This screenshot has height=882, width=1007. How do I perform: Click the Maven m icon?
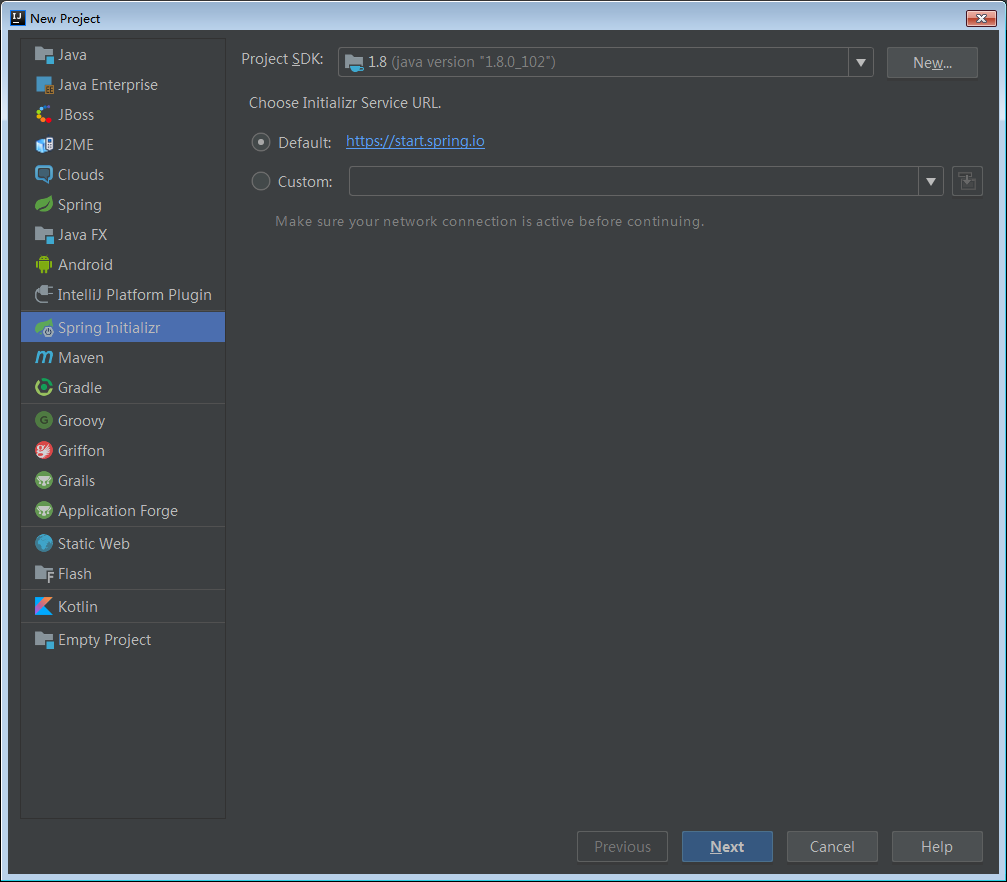[x=44, y=357]
